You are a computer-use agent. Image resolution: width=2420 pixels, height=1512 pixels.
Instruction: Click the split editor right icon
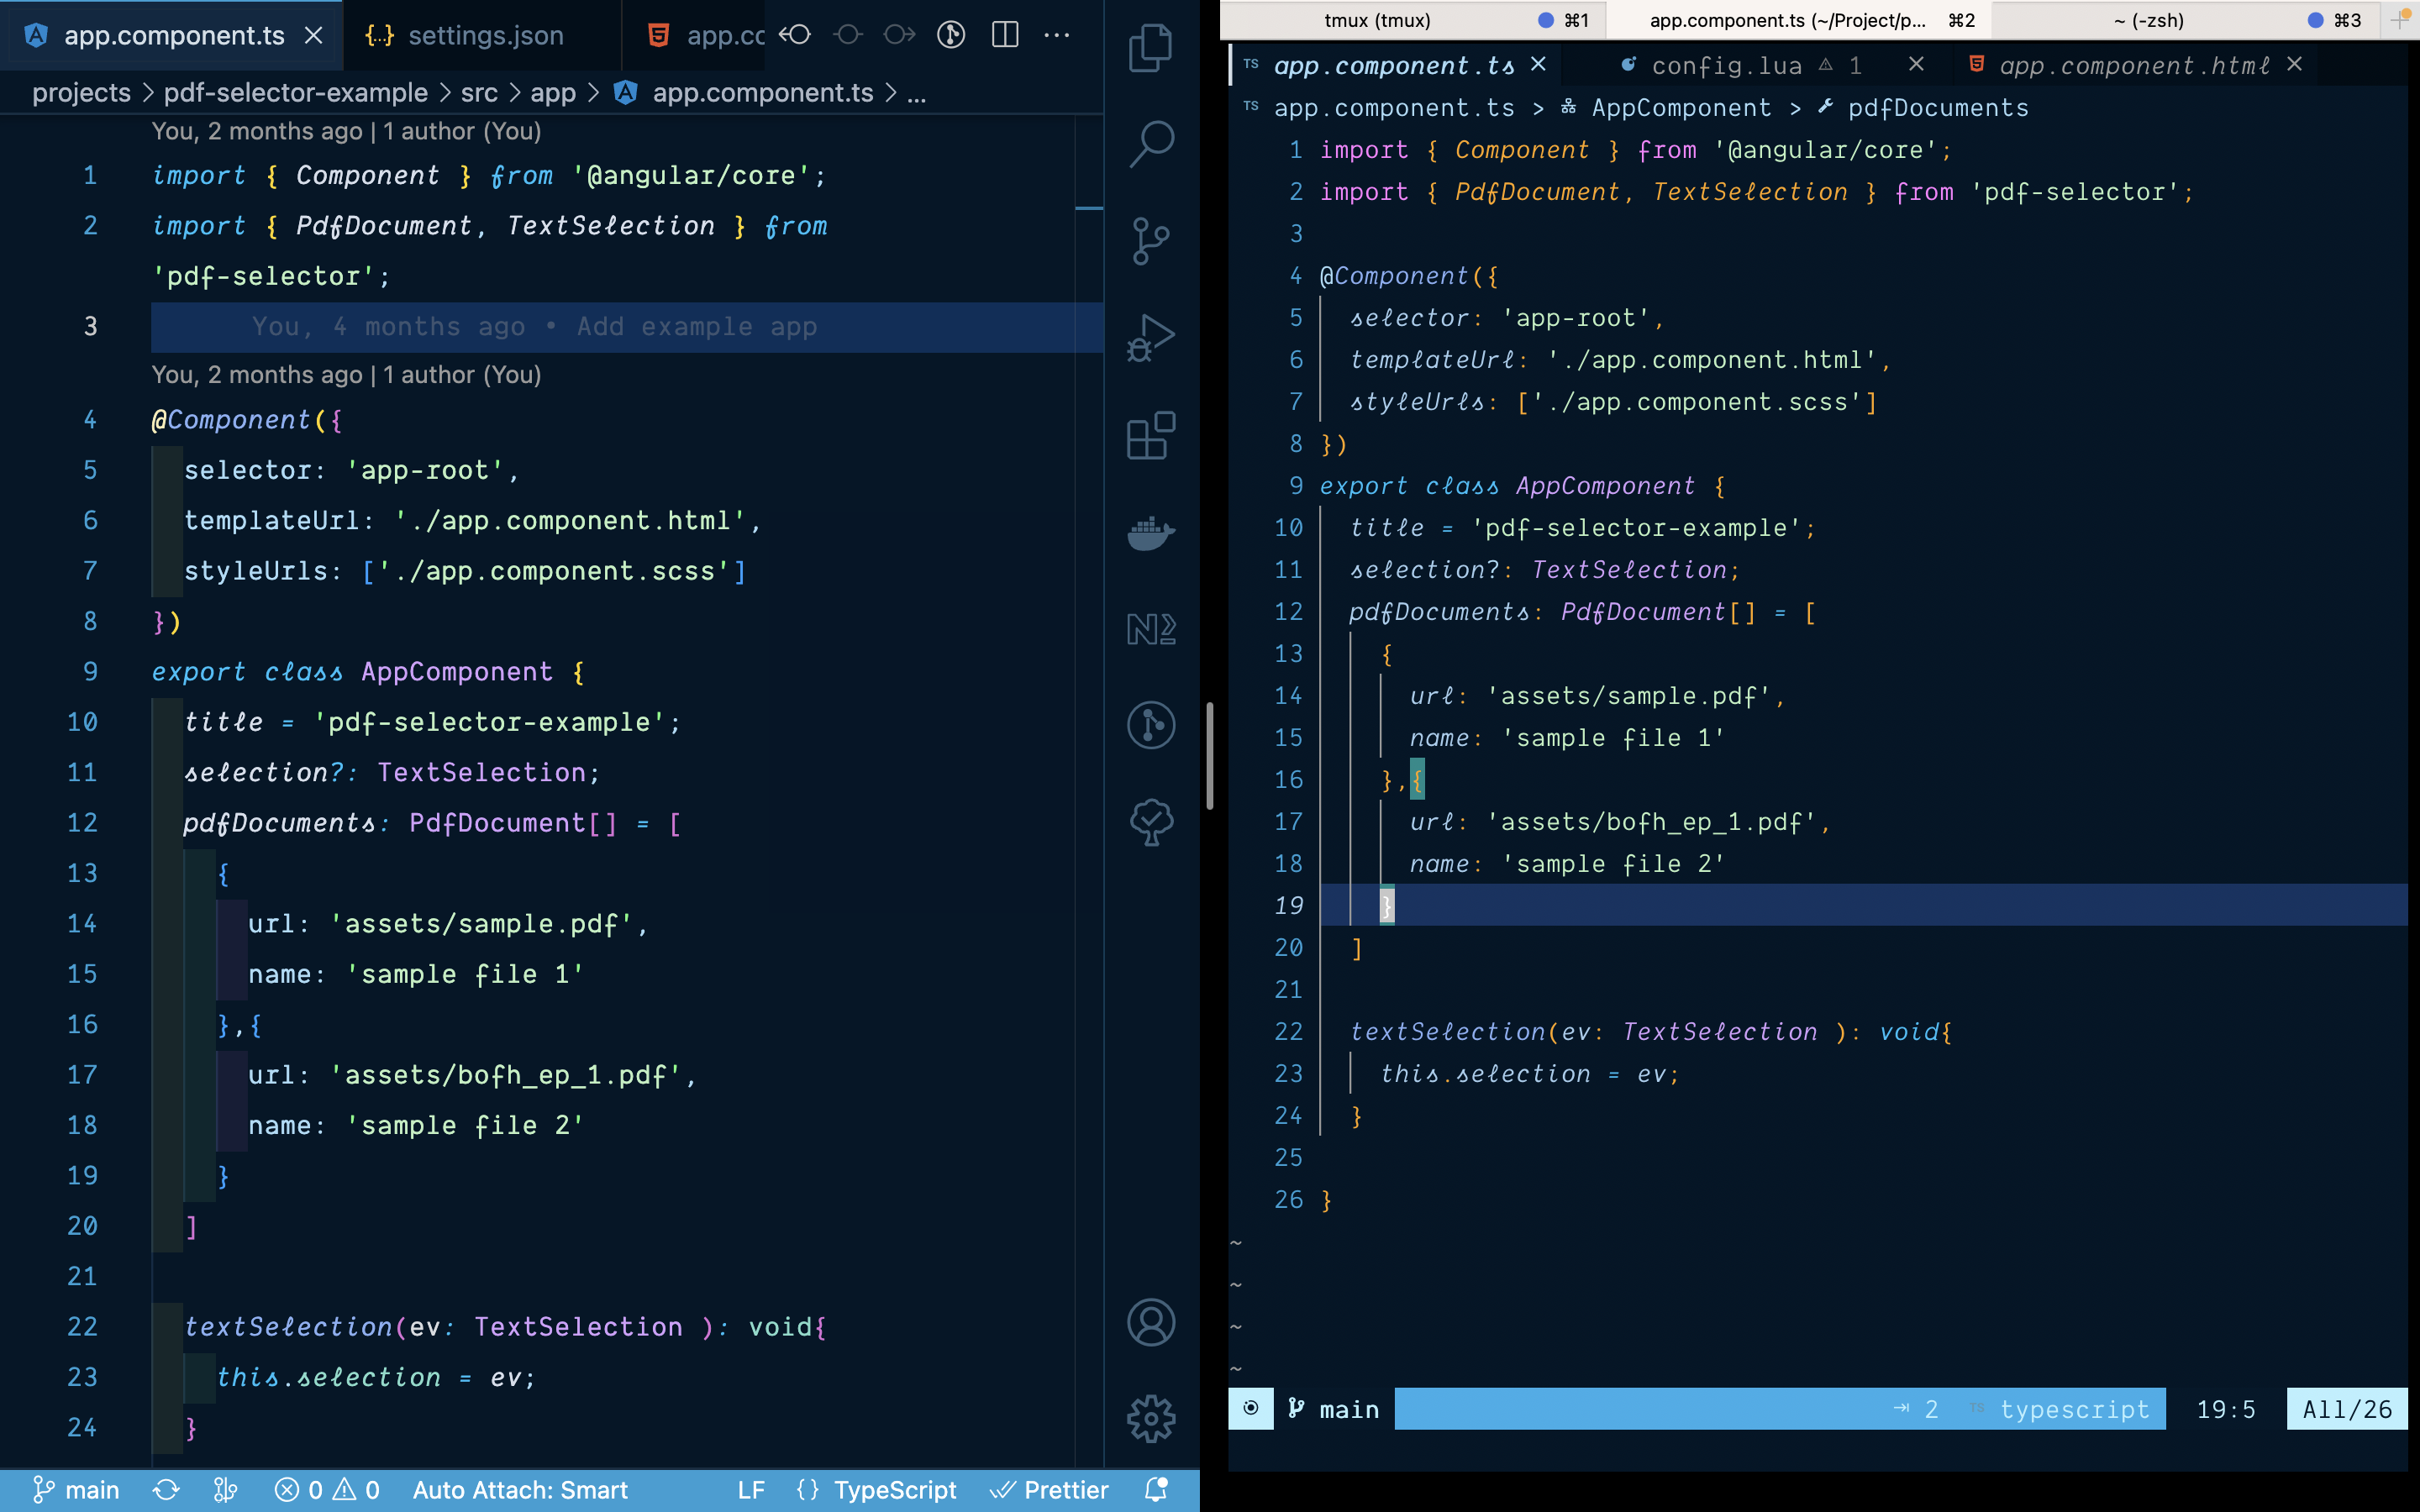click(x=1004, y=35)
